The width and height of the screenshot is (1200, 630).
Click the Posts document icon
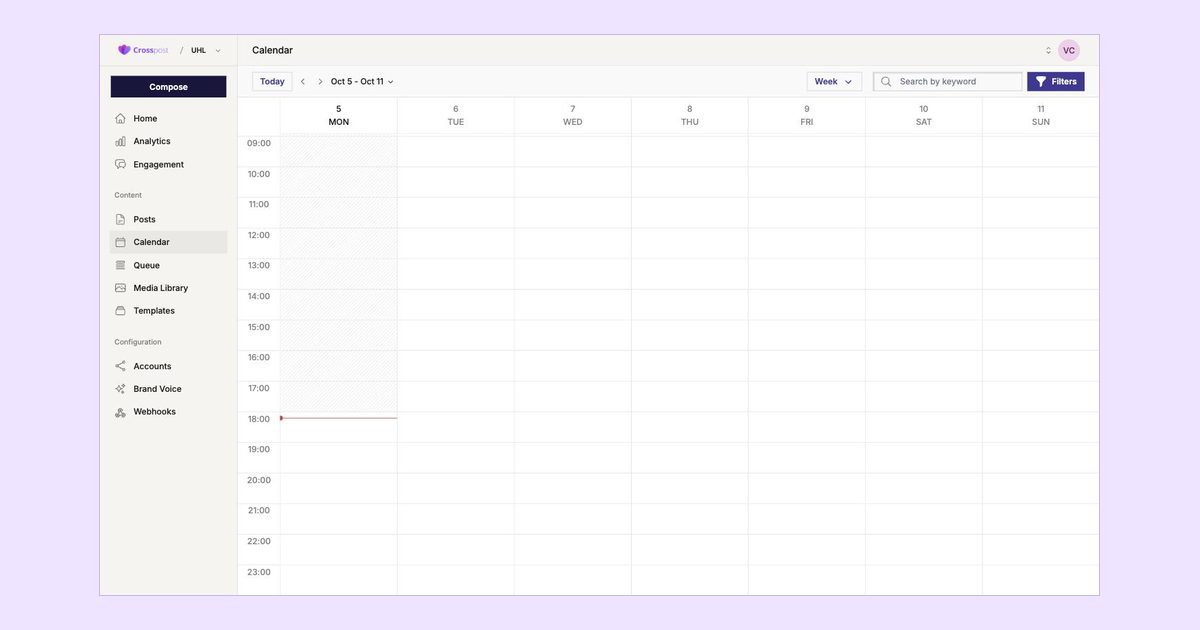pyautogui.click(x=120, y=219)
